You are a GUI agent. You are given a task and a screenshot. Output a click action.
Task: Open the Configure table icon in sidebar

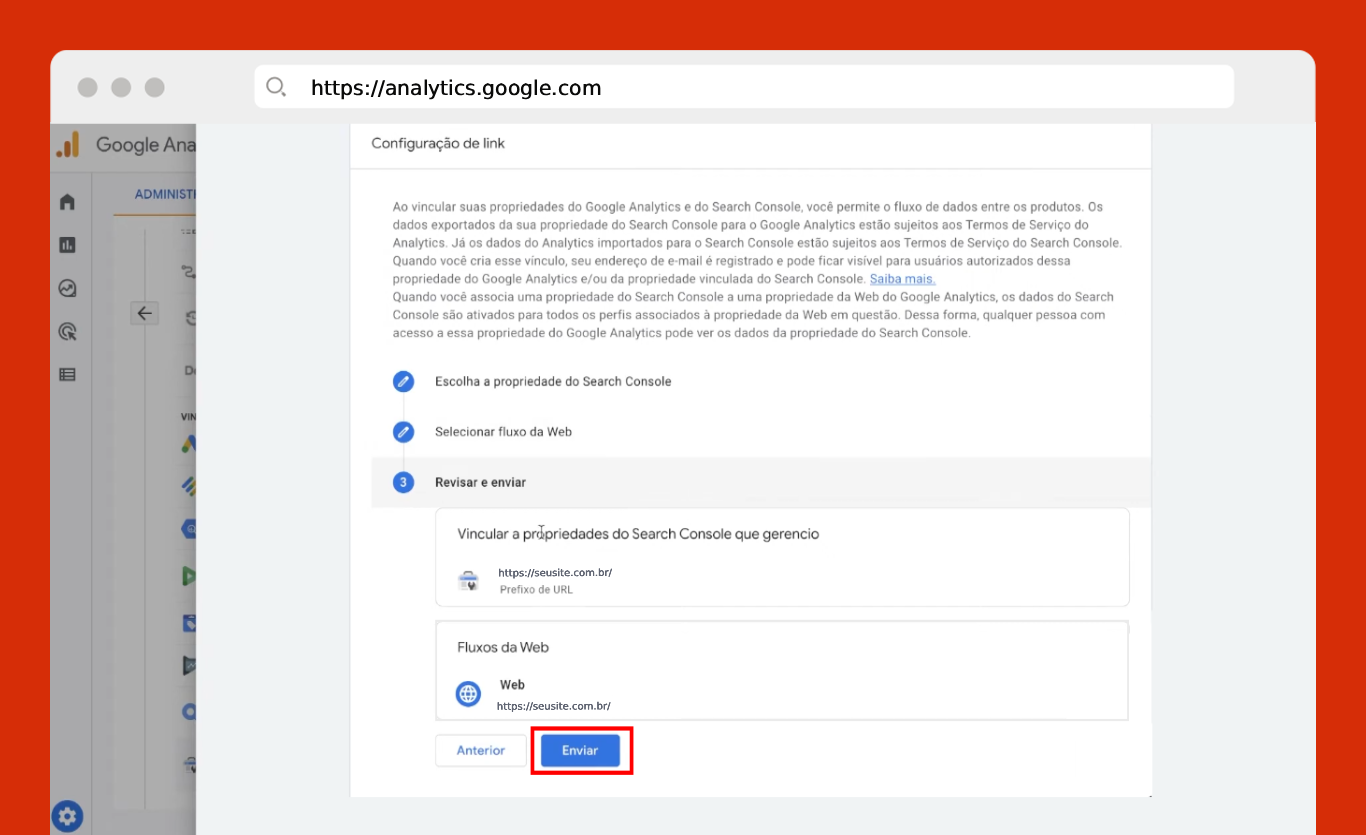coord(67,375)
